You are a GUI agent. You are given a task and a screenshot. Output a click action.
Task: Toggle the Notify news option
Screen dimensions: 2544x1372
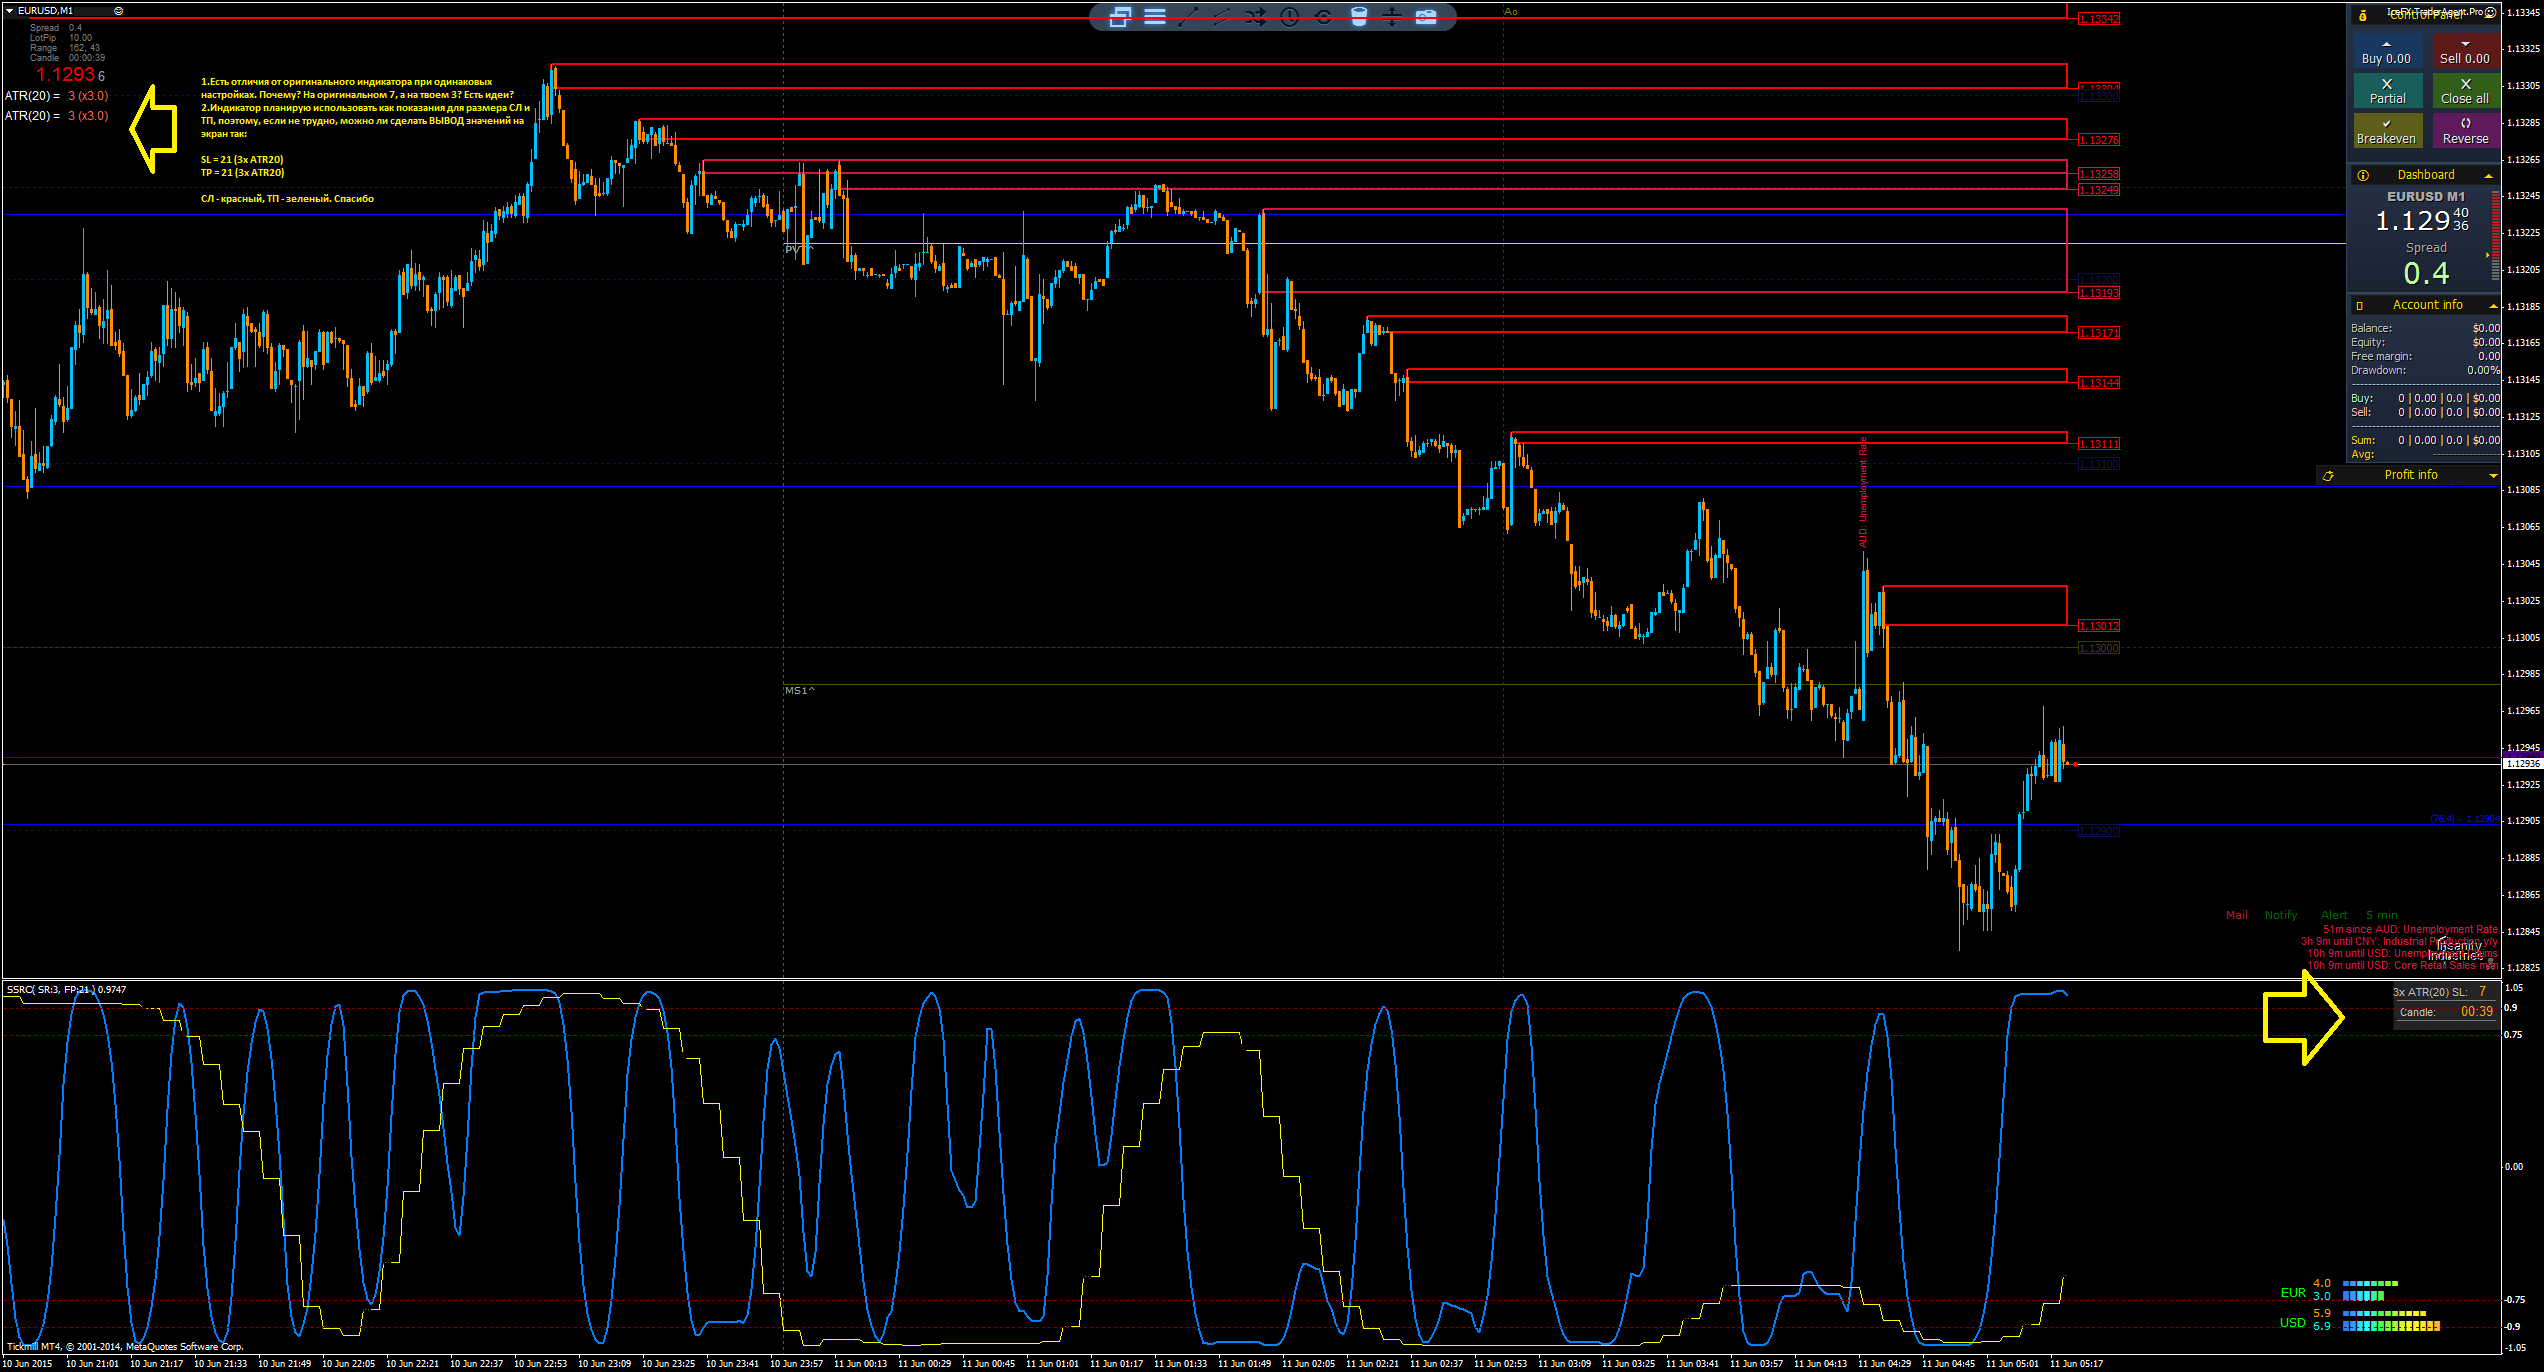pos(2281,915)
